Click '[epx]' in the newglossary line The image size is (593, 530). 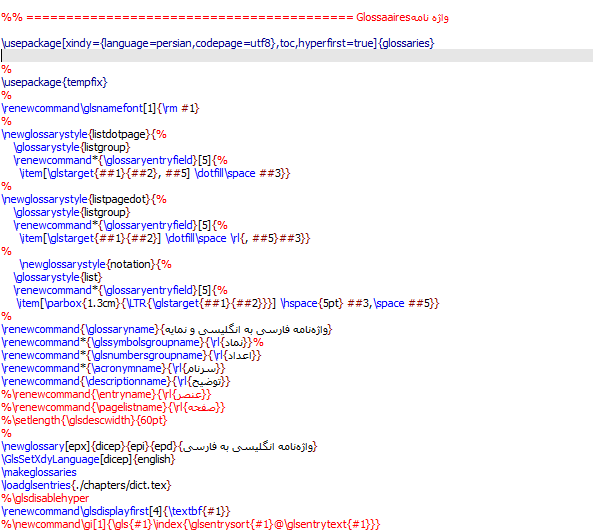click(78, 446)
